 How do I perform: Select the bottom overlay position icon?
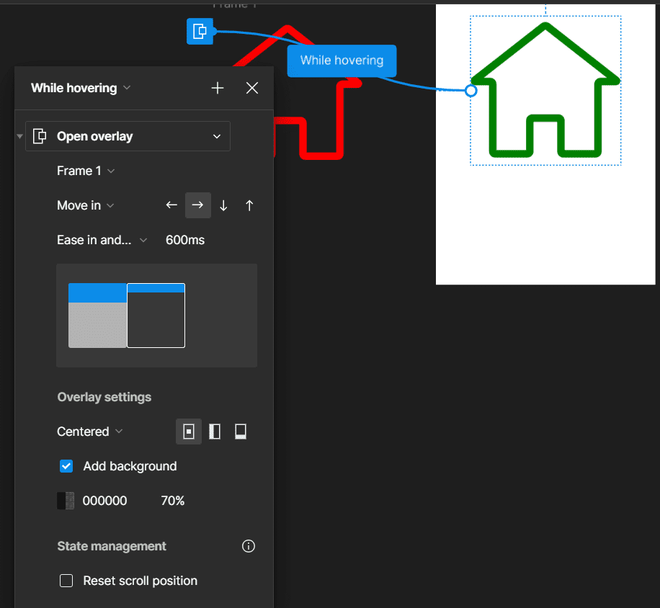tap(240, 432)
